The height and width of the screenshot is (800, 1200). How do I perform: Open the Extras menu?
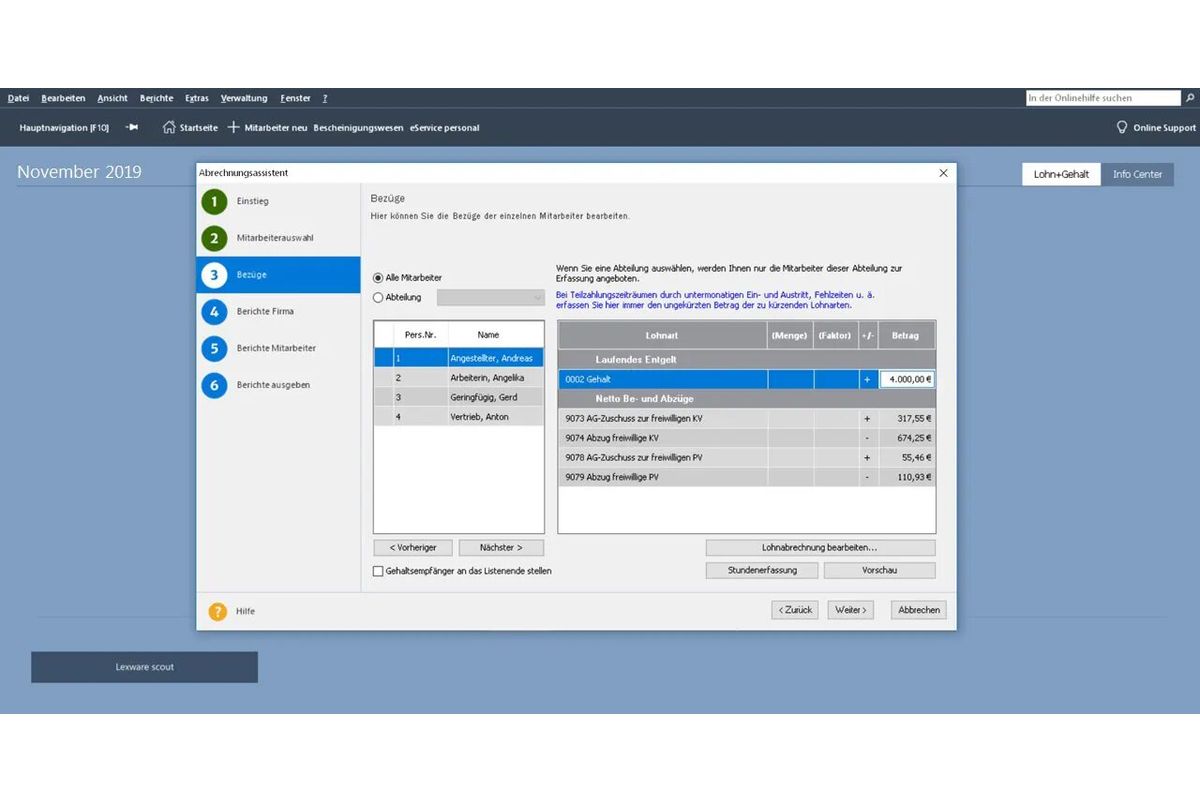coord(197,98)
